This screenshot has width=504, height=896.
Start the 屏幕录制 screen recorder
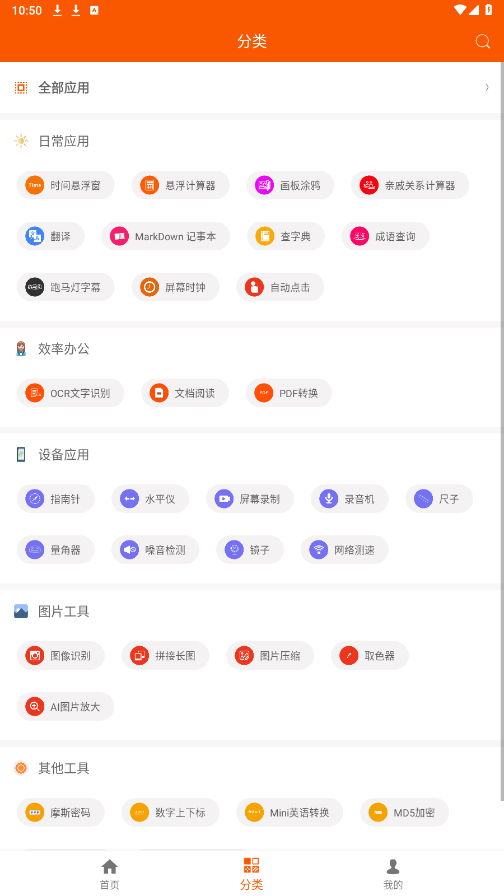(250, 499)
